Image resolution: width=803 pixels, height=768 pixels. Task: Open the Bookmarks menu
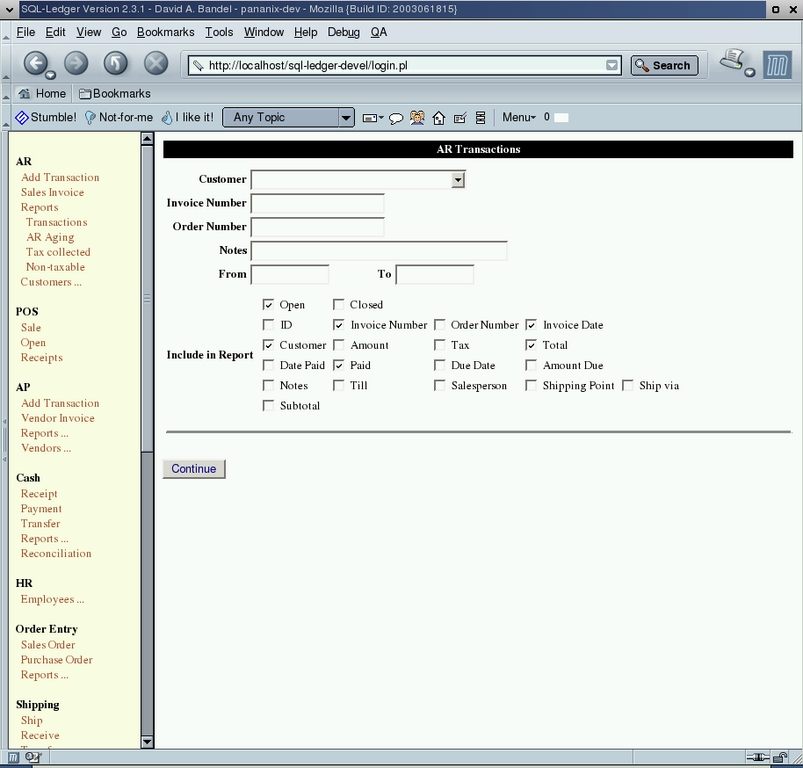165,32
